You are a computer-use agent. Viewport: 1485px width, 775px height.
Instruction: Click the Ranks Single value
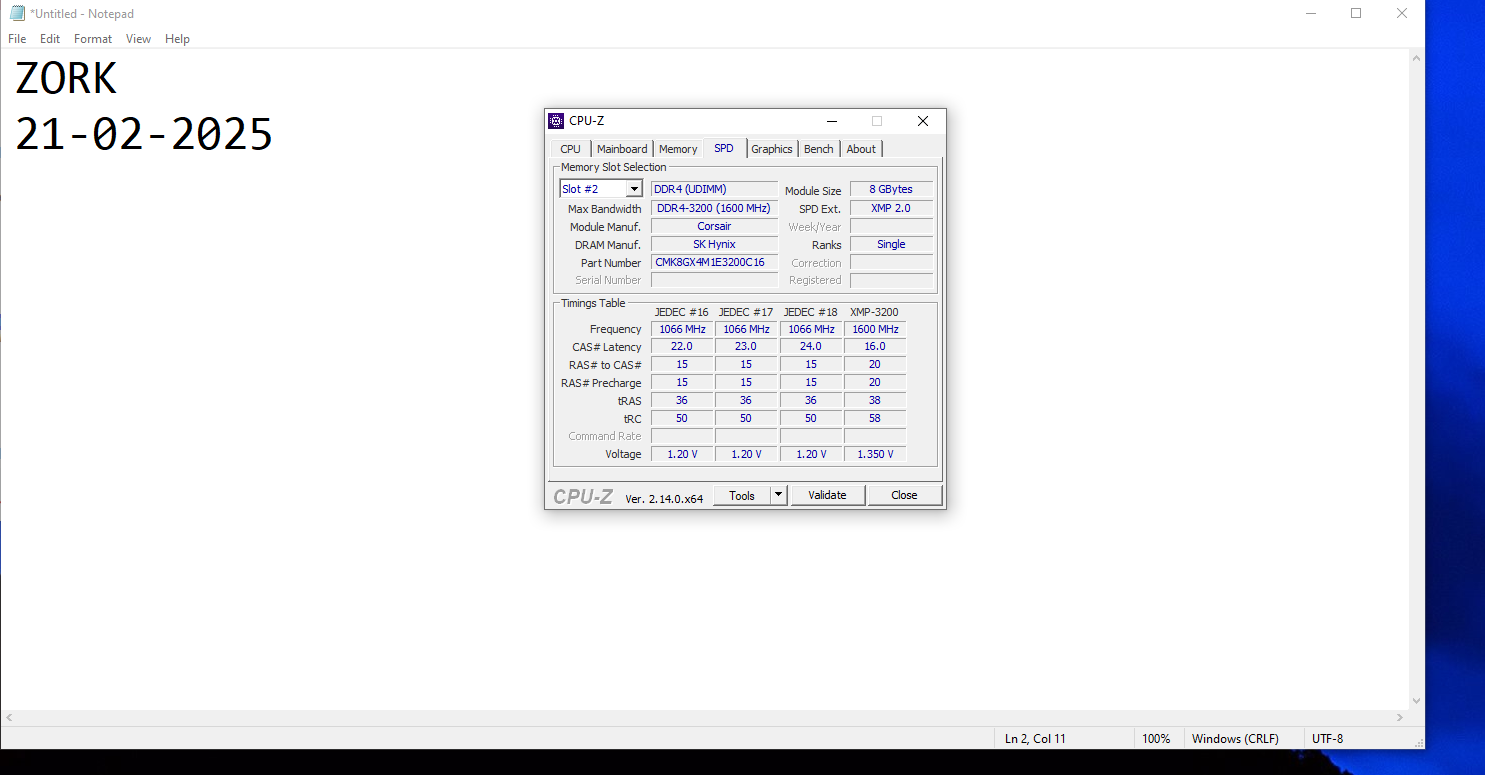click(x=891, y=244)
